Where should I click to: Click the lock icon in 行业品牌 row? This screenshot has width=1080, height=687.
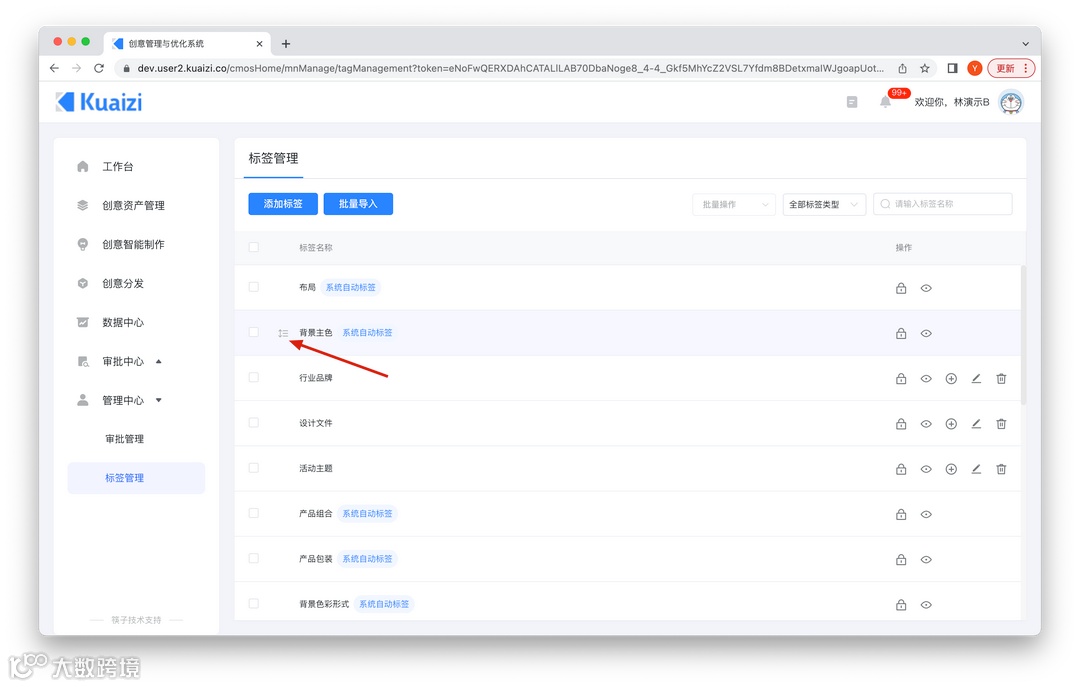point(901,378)
